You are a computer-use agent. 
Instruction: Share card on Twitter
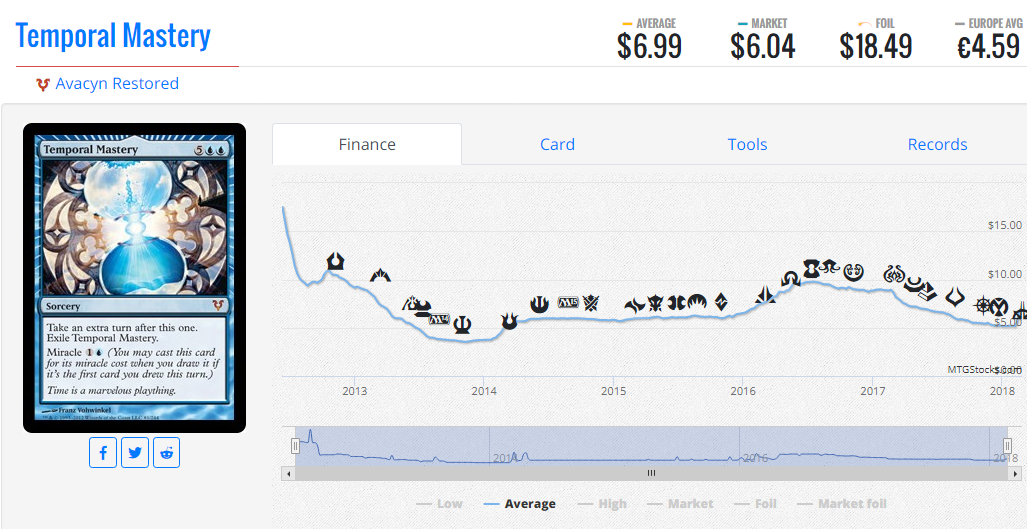click(x=135, y=452)
